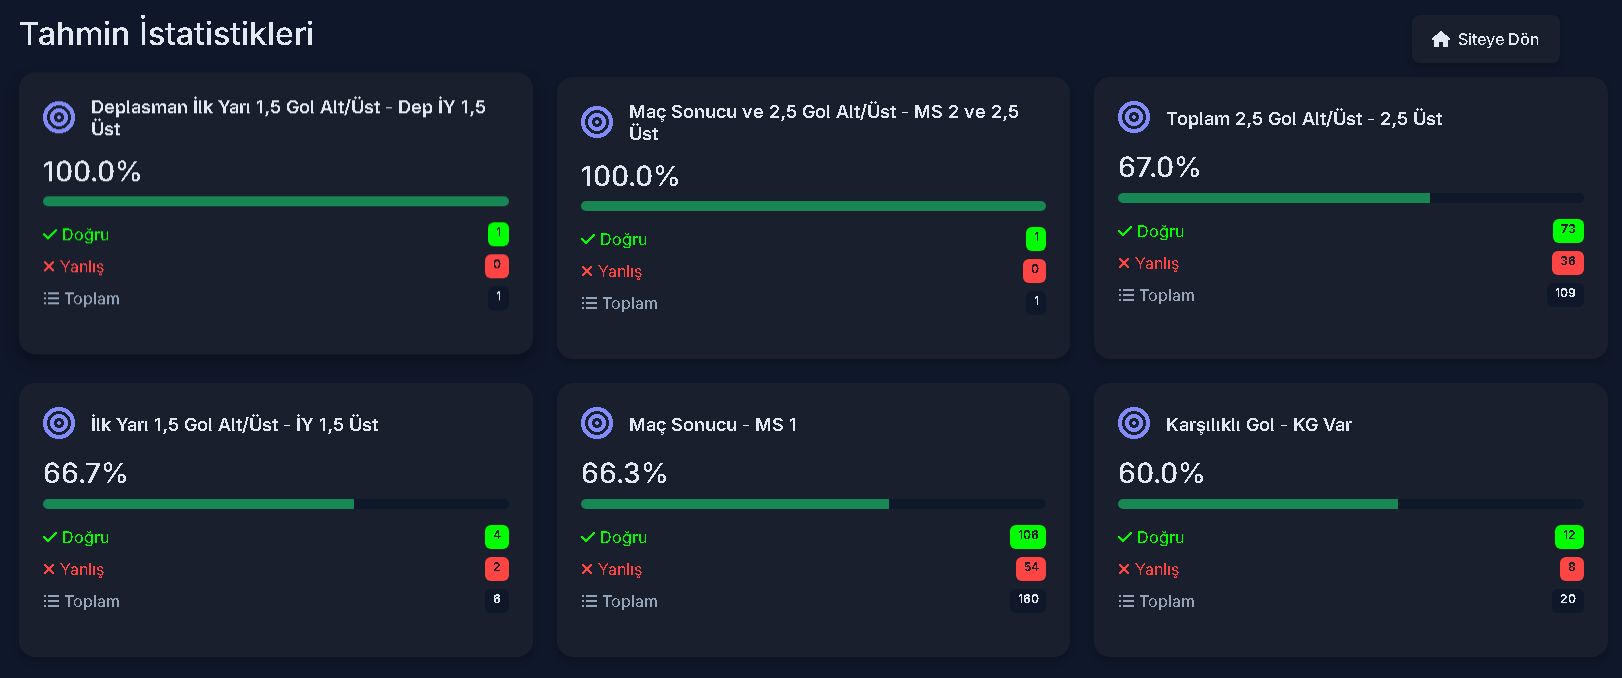
Task: Click the Maç Sonucu - MS 1 title
Action: [713, 424]
